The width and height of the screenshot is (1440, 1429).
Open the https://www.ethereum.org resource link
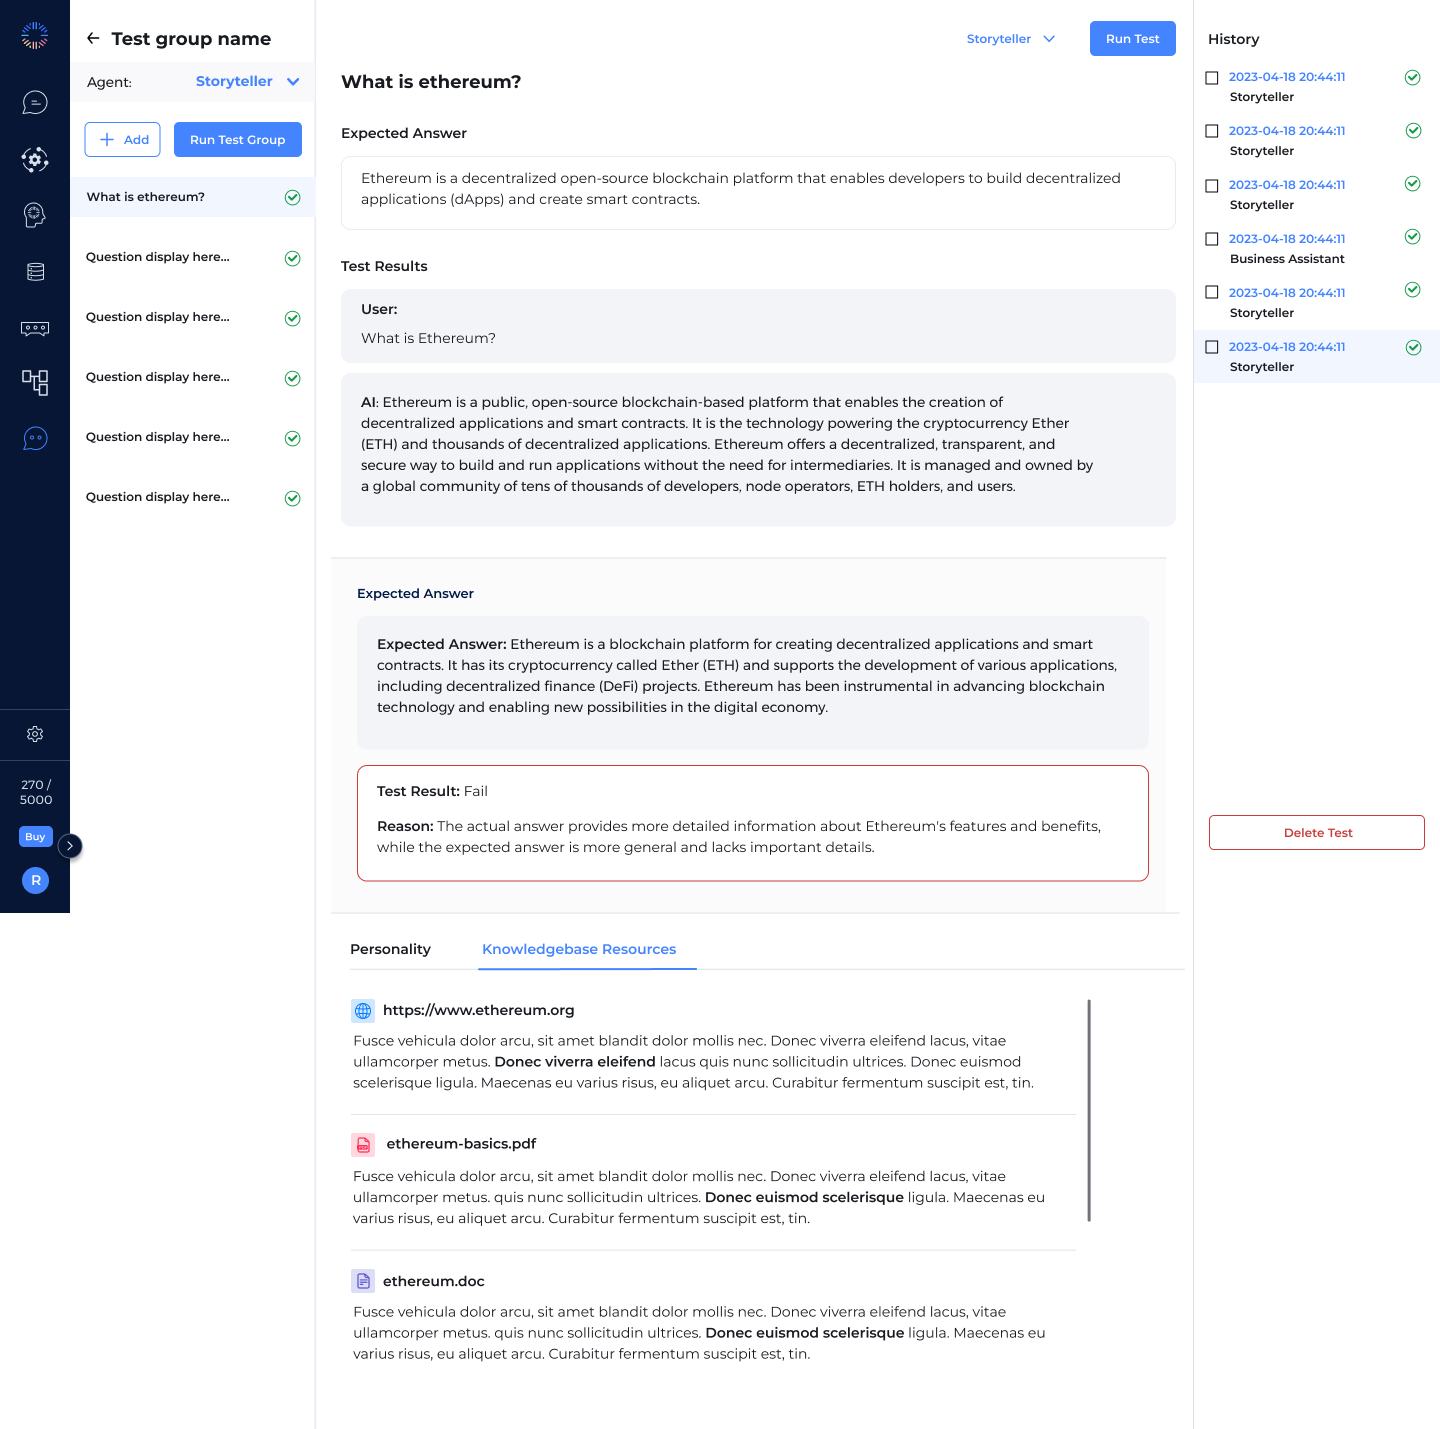click(479, 1010)
